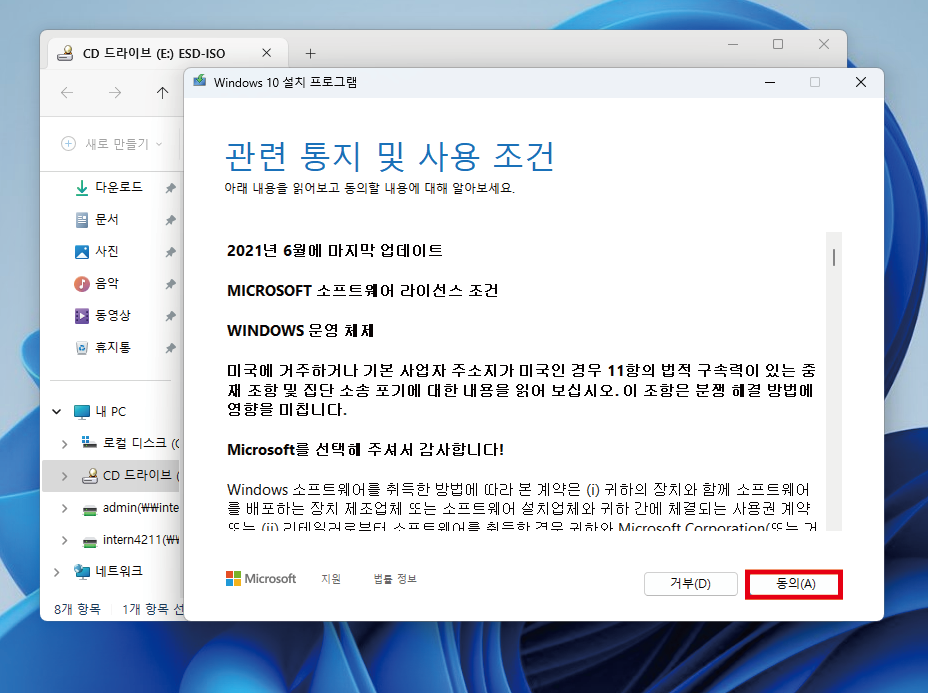Minimize the Windows 10 setup window

(x=769, y=82)
